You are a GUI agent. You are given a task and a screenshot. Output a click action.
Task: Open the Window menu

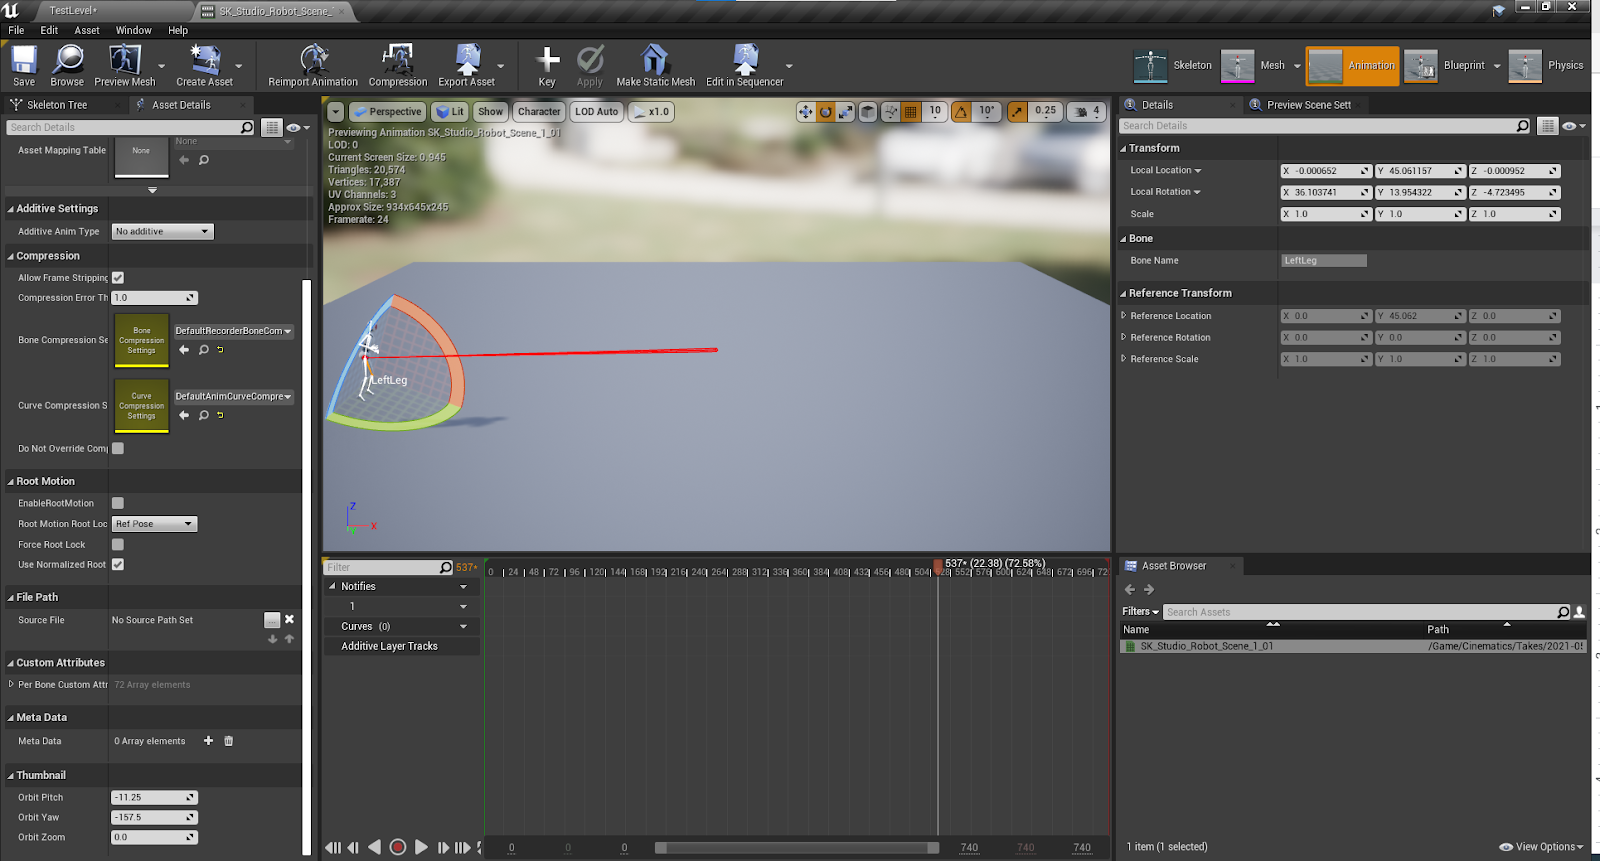(x=133, y=30)
